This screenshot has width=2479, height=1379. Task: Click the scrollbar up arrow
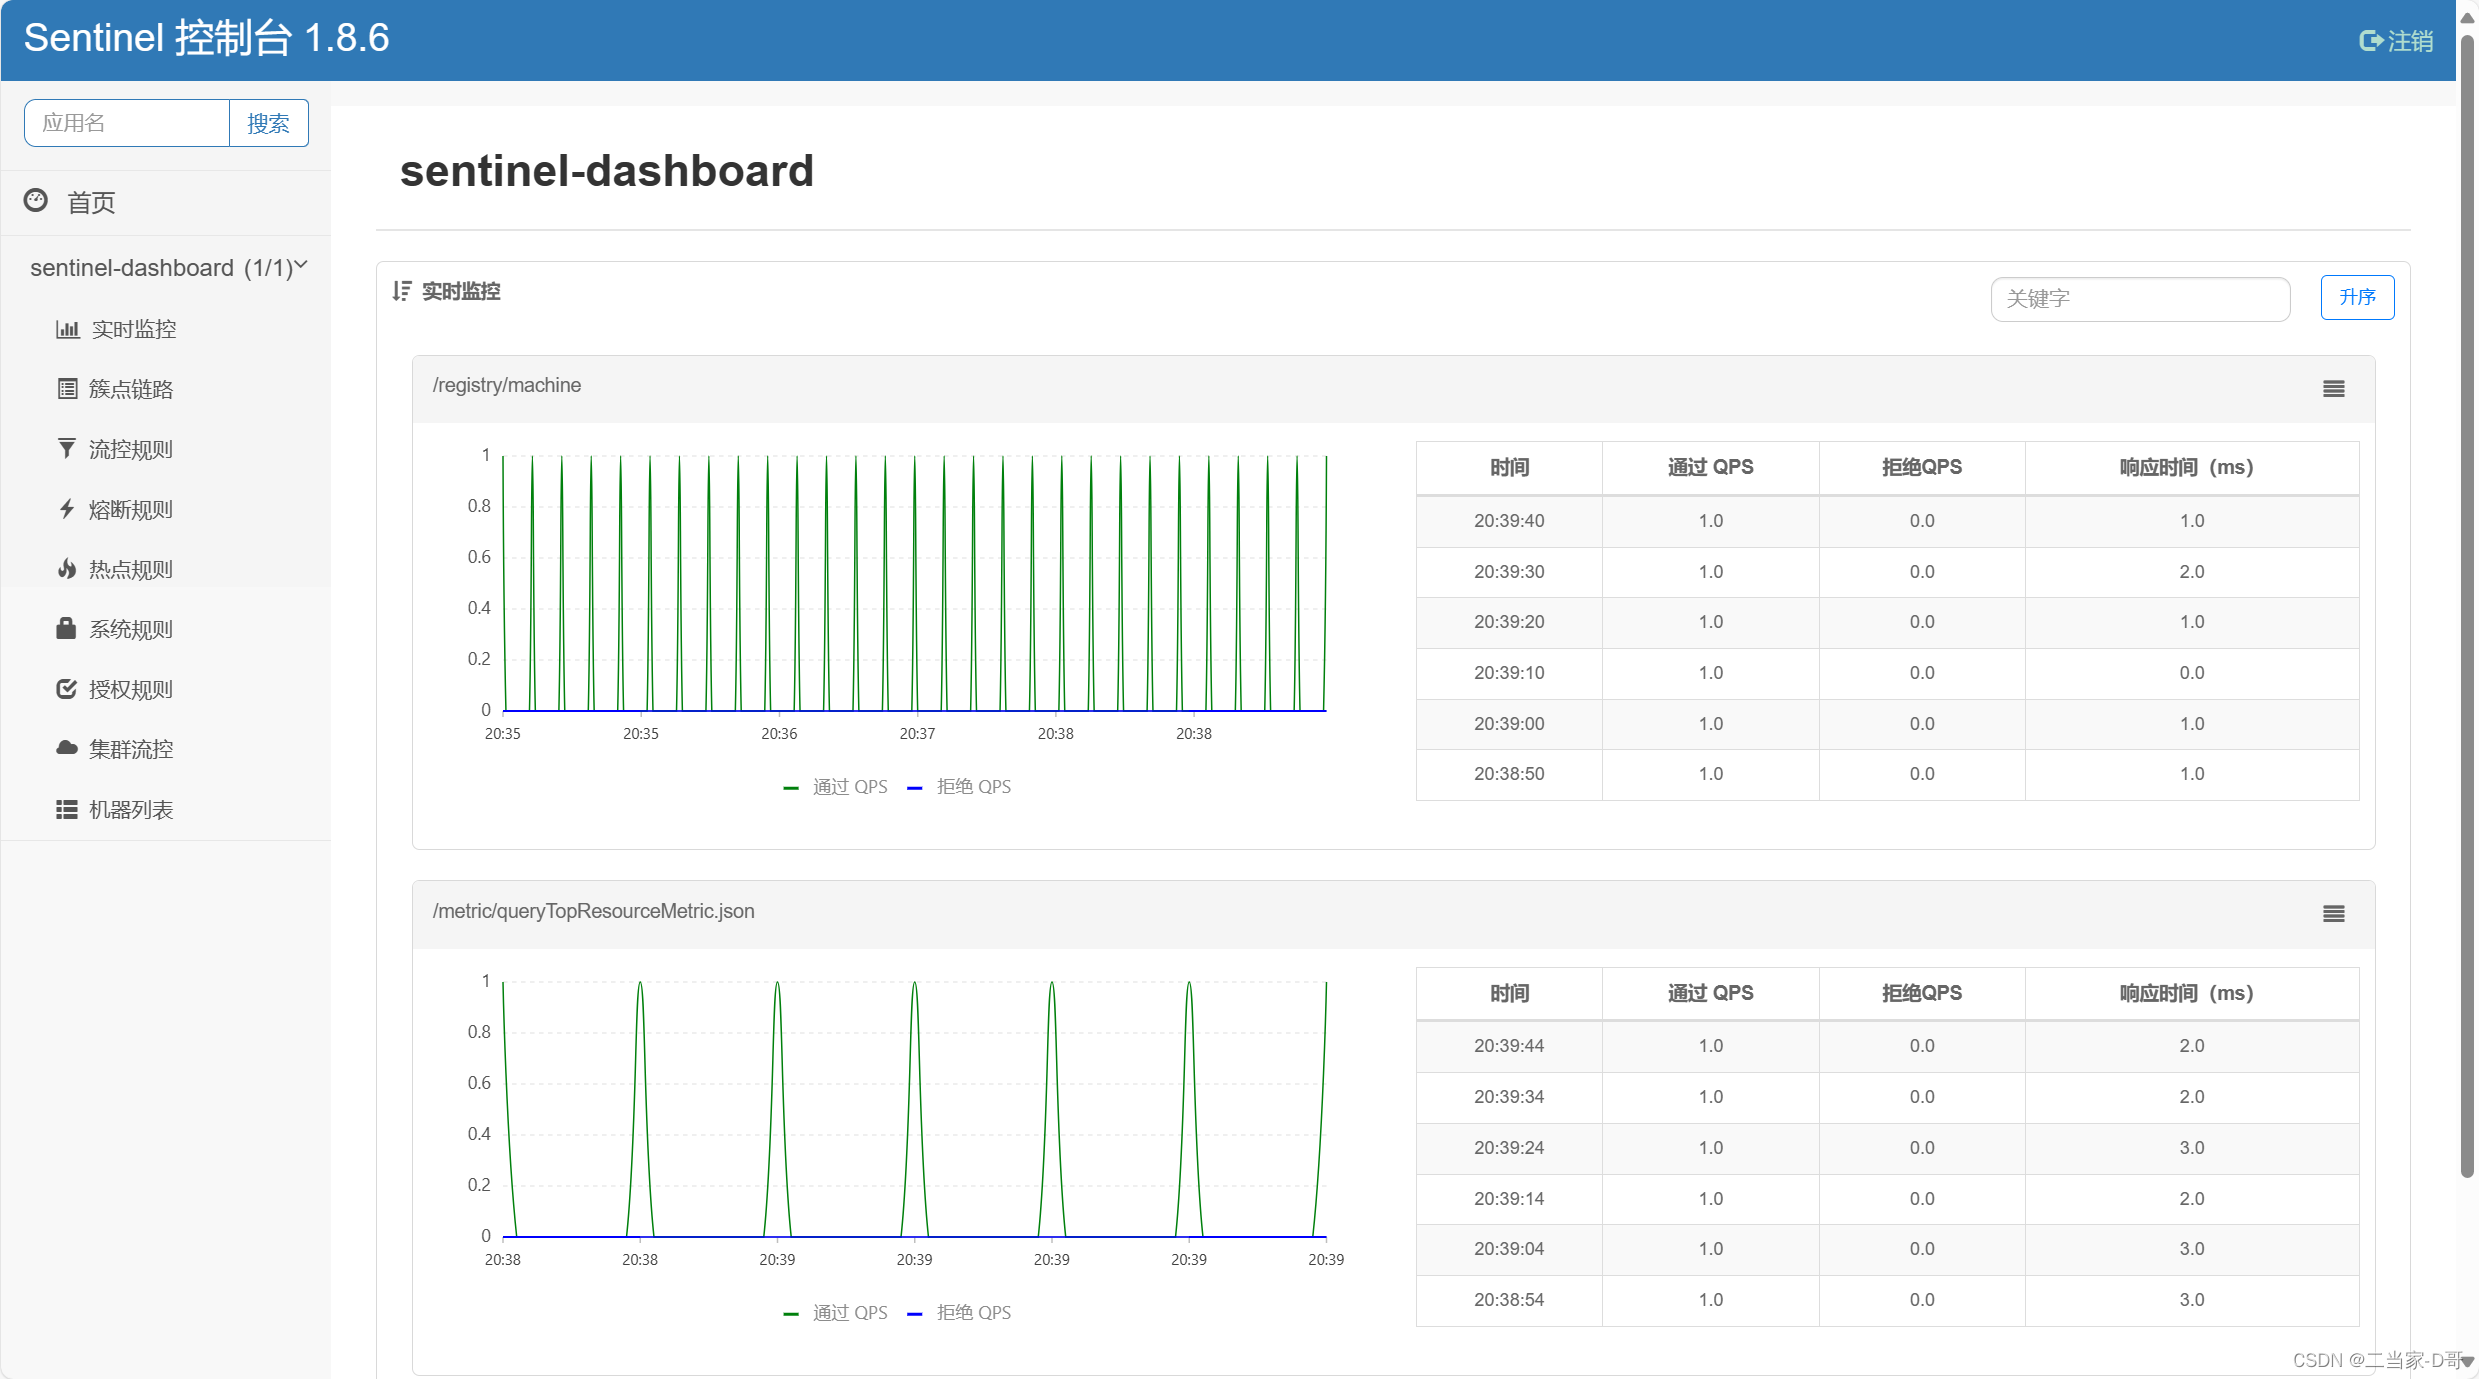2467,18
